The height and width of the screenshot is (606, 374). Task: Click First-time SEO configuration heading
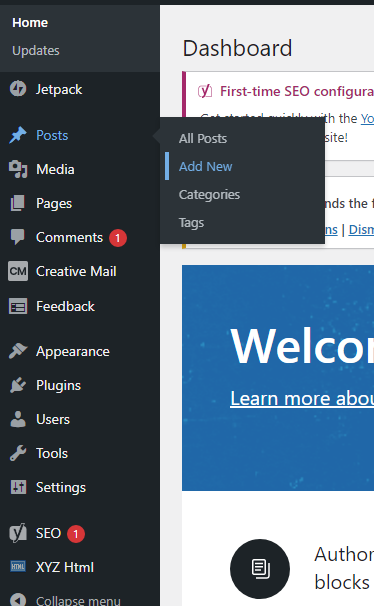297,91
